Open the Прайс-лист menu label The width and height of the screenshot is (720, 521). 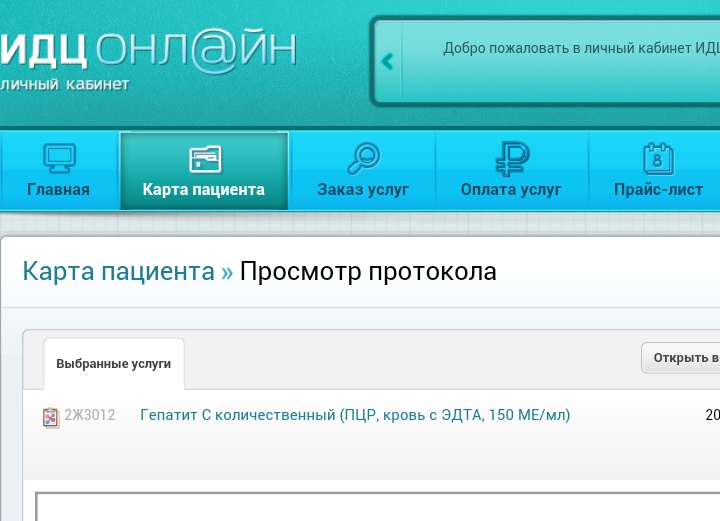point(658,189)
